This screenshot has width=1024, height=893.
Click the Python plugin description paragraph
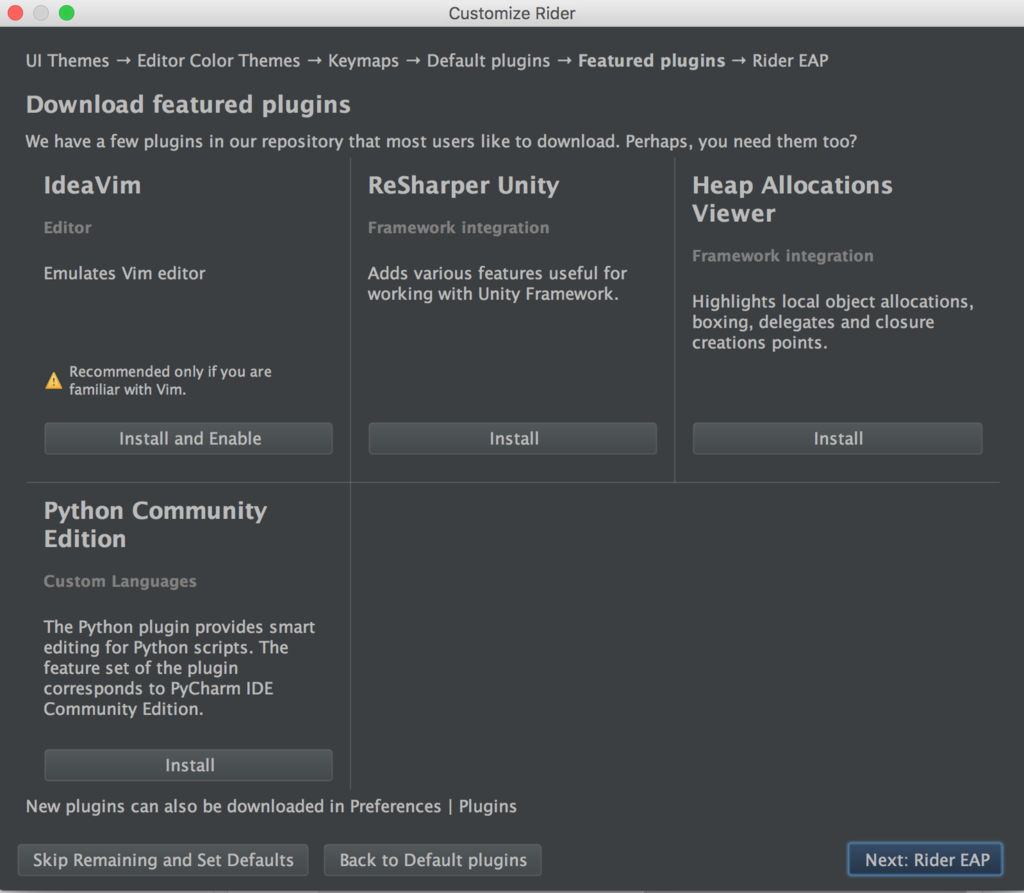[179, 668]
